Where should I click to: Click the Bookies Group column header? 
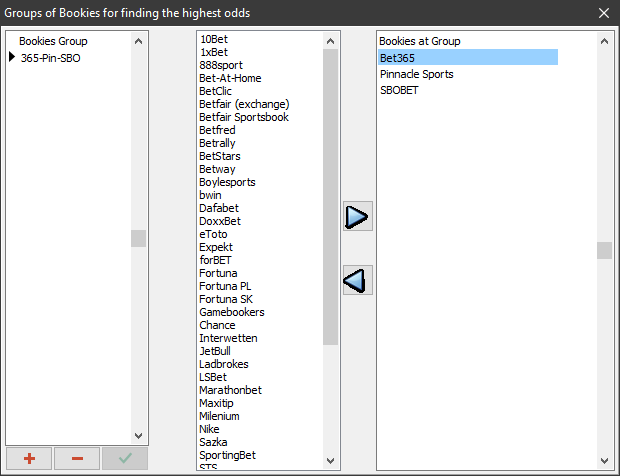[53, 41]
